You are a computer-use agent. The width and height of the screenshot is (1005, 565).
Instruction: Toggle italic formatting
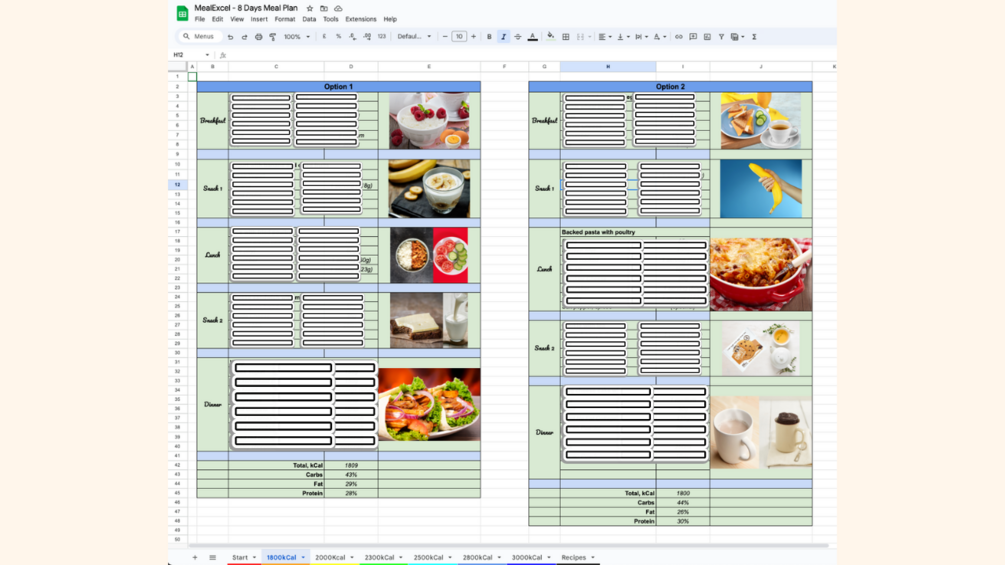coord(503,37)
